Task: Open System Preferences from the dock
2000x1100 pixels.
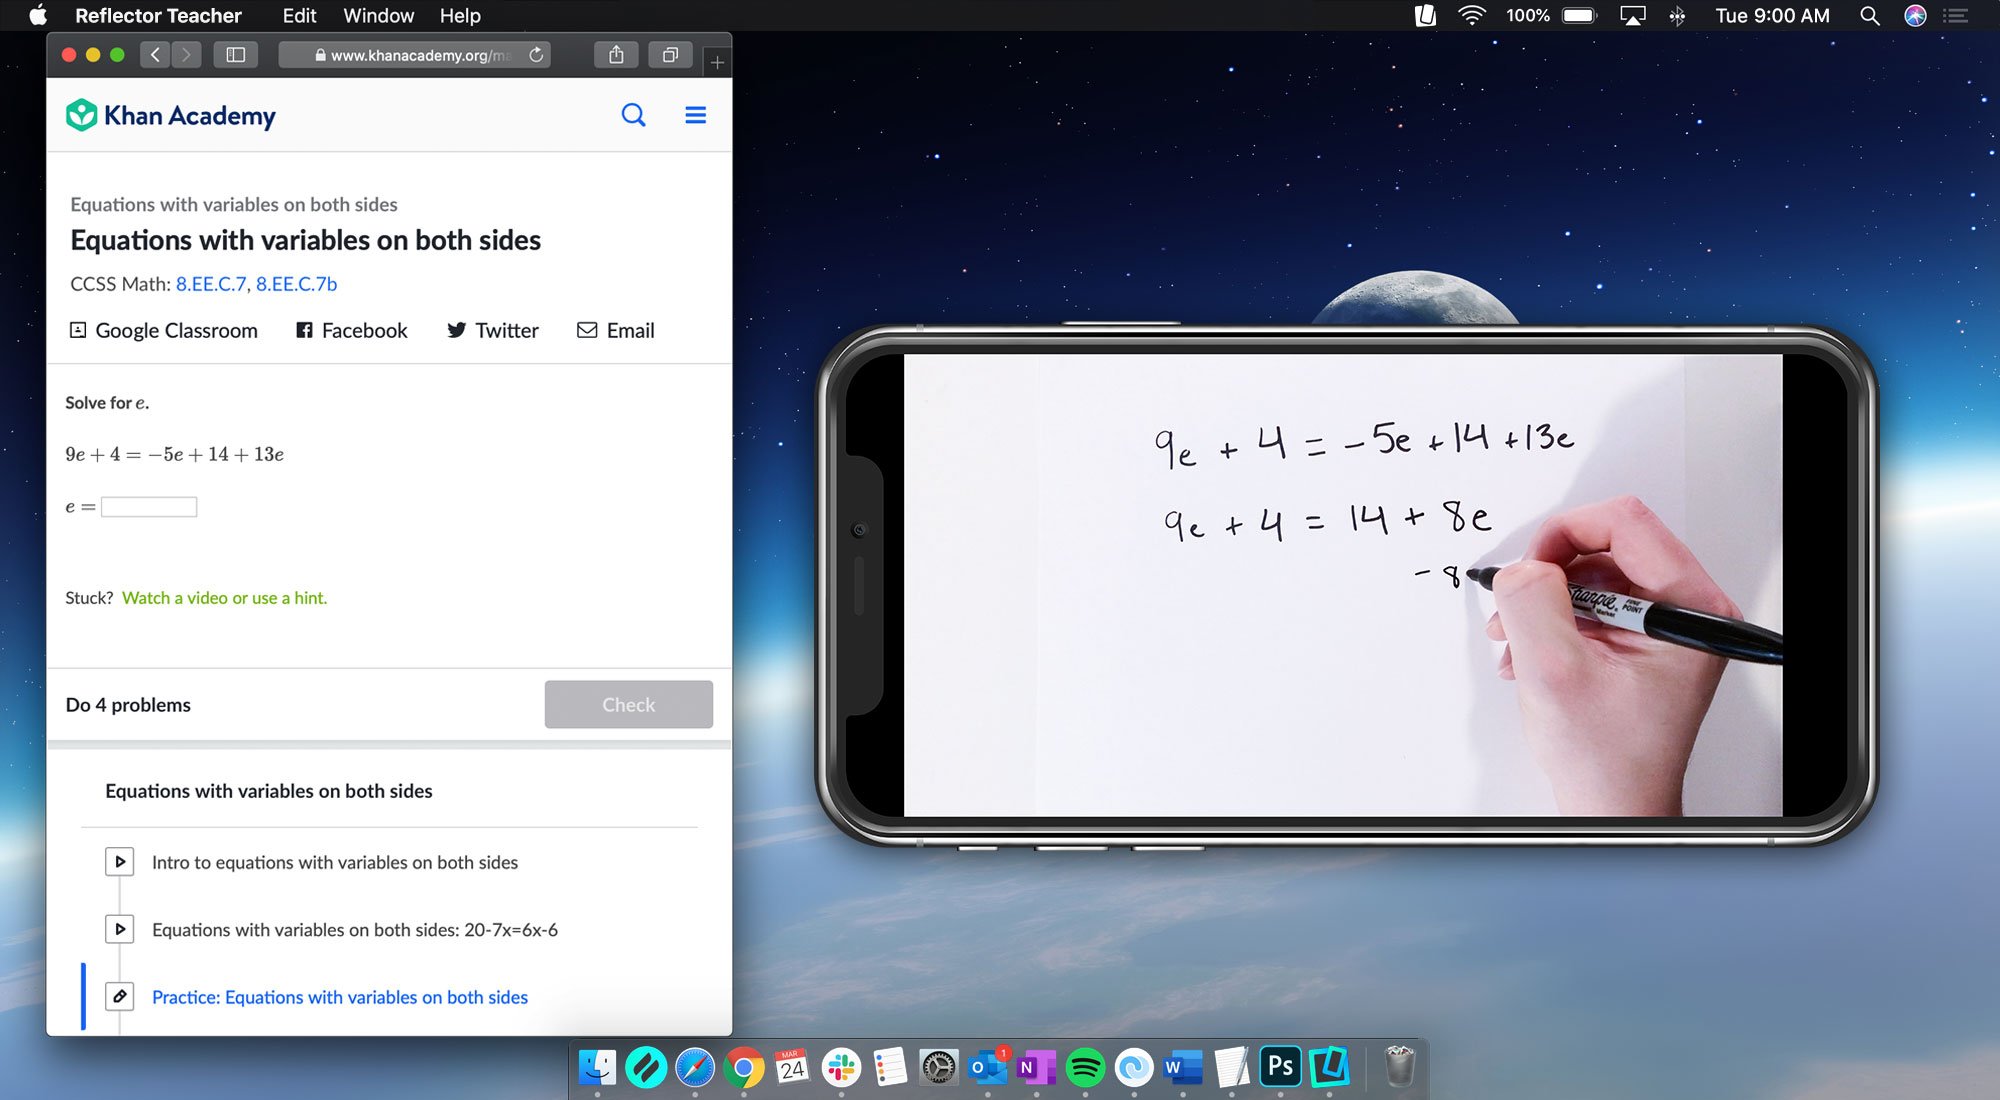Action: (938, 1068)
